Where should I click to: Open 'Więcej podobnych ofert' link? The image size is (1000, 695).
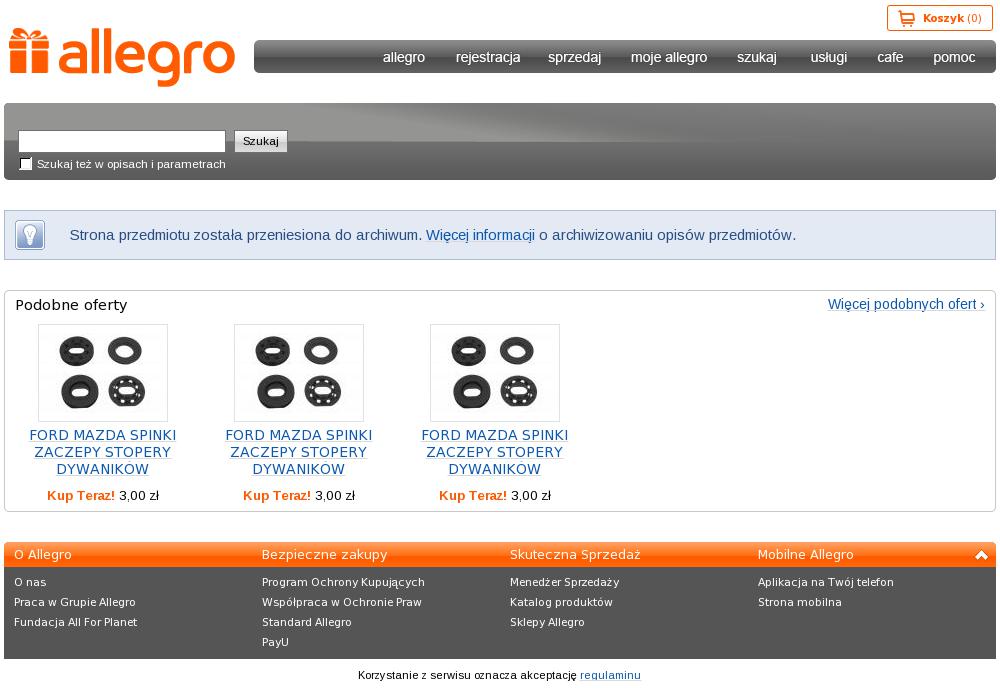[x=906, y=304]
